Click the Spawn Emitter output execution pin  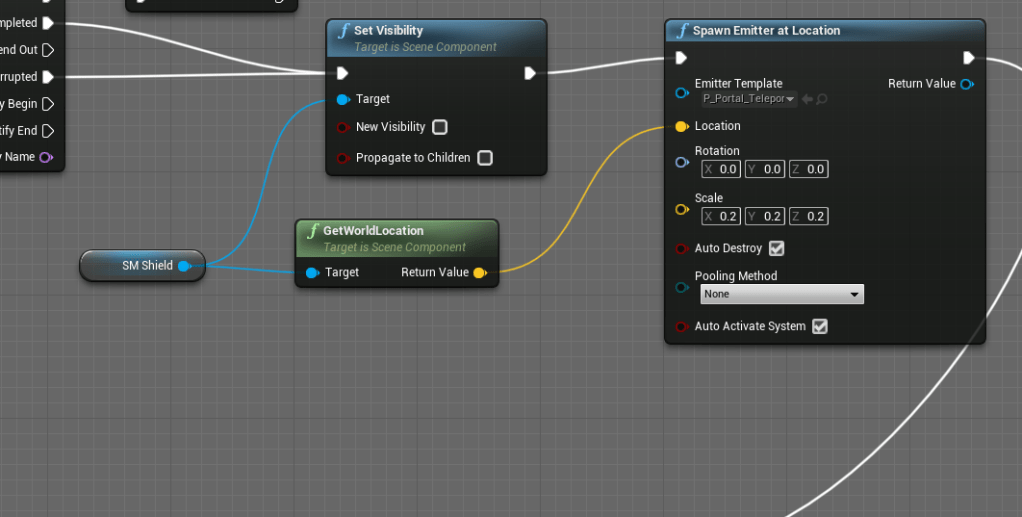(968, 58)
